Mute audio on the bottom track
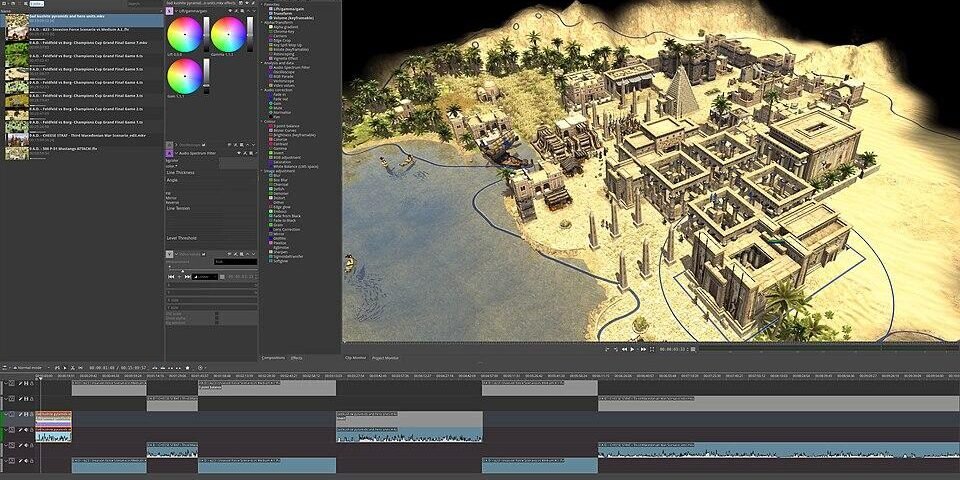The image size is (960, 480). point(27,461)
